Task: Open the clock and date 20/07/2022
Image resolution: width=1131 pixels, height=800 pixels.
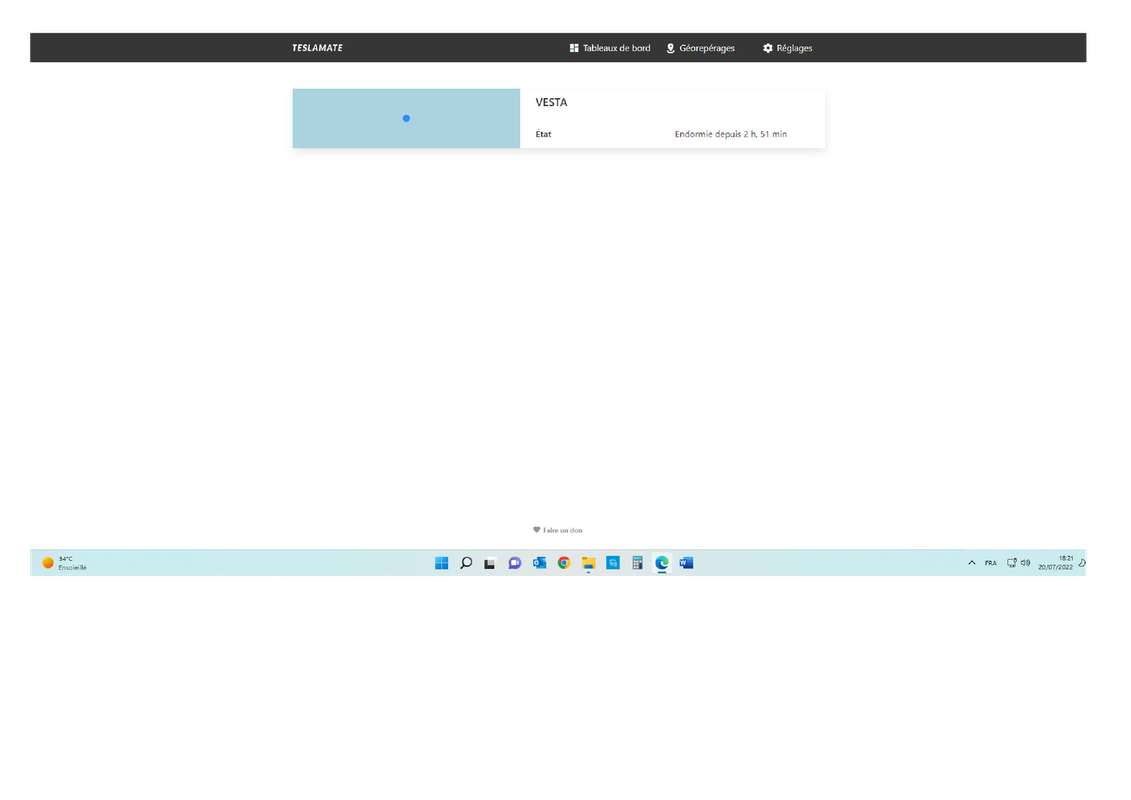Action: pos(1056,563)
